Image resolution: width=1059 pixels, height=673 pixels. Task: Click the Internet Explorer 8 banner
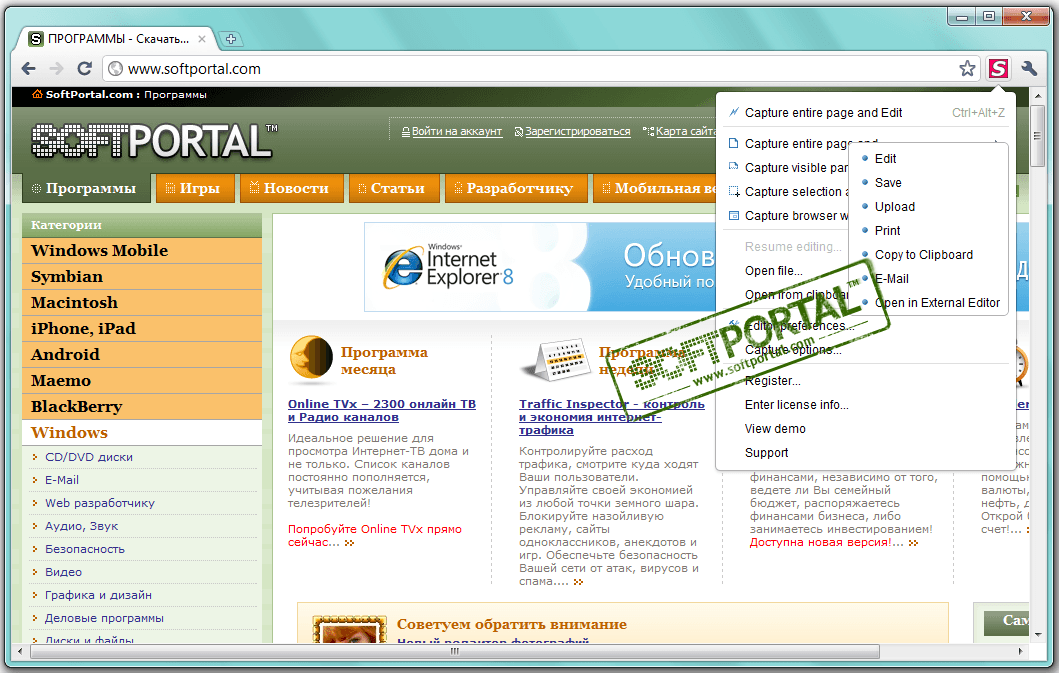coord(540,267)
